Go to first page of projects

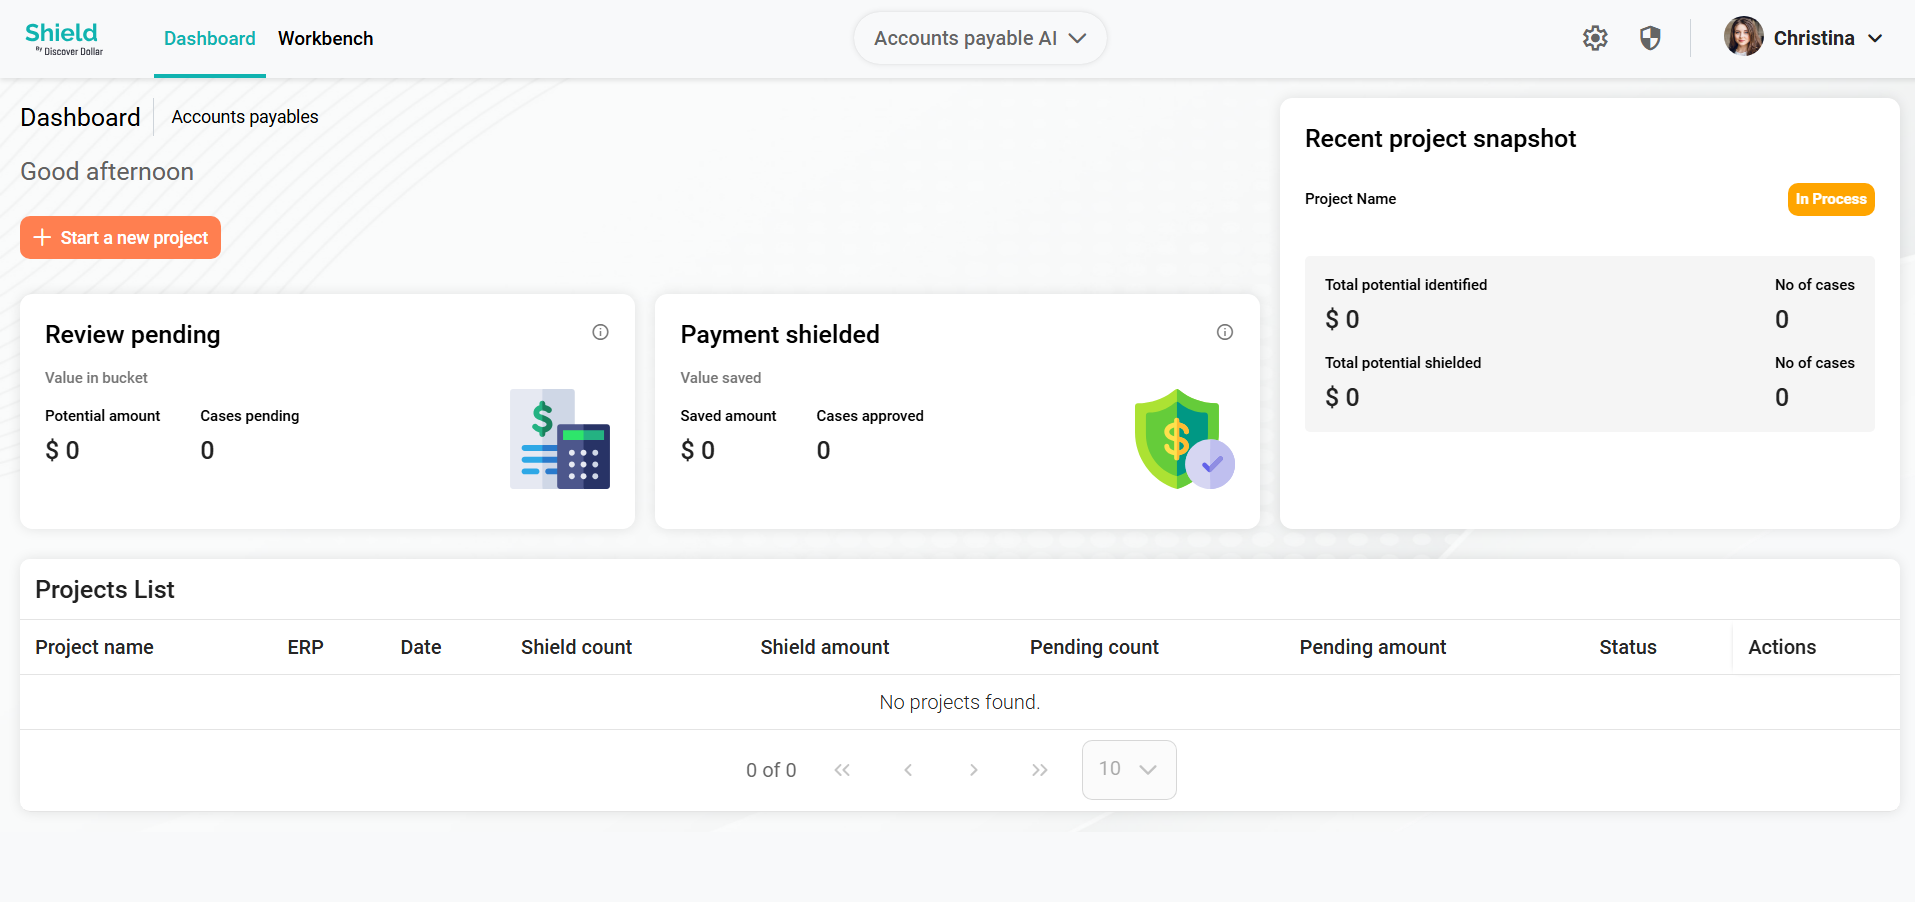click(842, 770)
